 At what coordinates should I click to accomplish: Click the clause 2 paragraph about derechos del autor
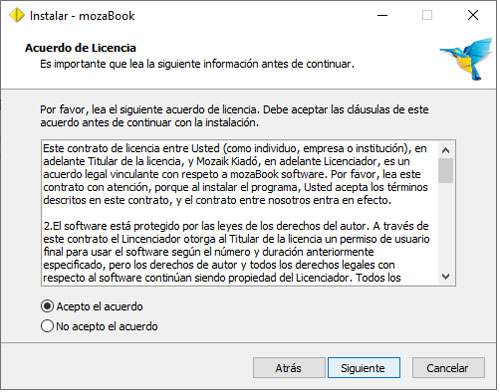tap(236, 252)
